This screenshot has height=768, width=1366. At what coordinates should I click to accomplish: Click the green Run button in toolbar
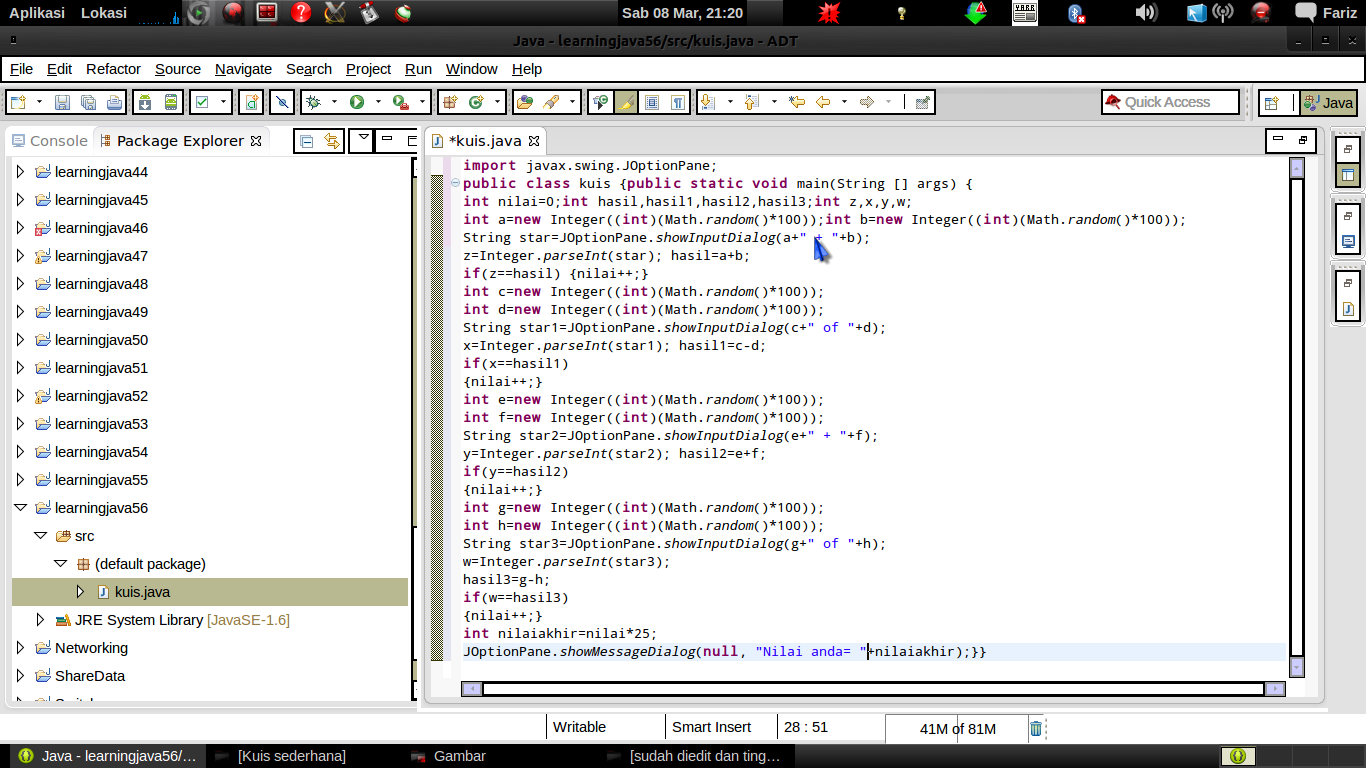coord(356,102)
